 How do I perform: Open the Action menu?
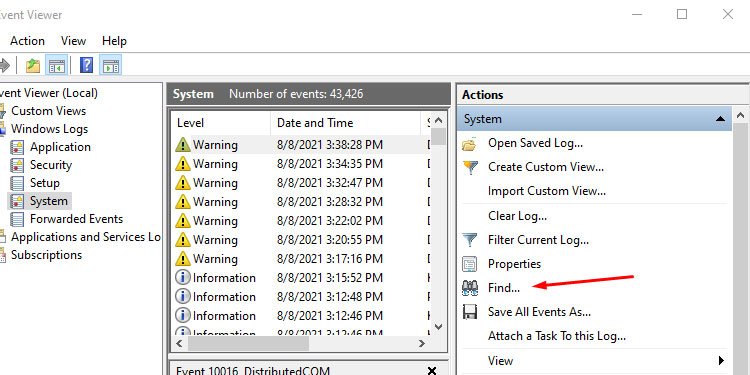(x=27, y=41)
